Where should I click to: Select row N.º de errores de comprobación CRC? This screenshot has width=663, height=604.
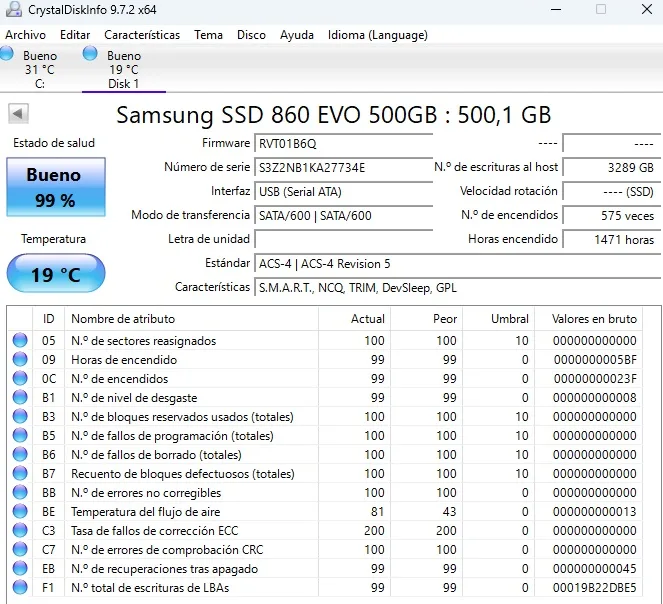tap(325, 549)
